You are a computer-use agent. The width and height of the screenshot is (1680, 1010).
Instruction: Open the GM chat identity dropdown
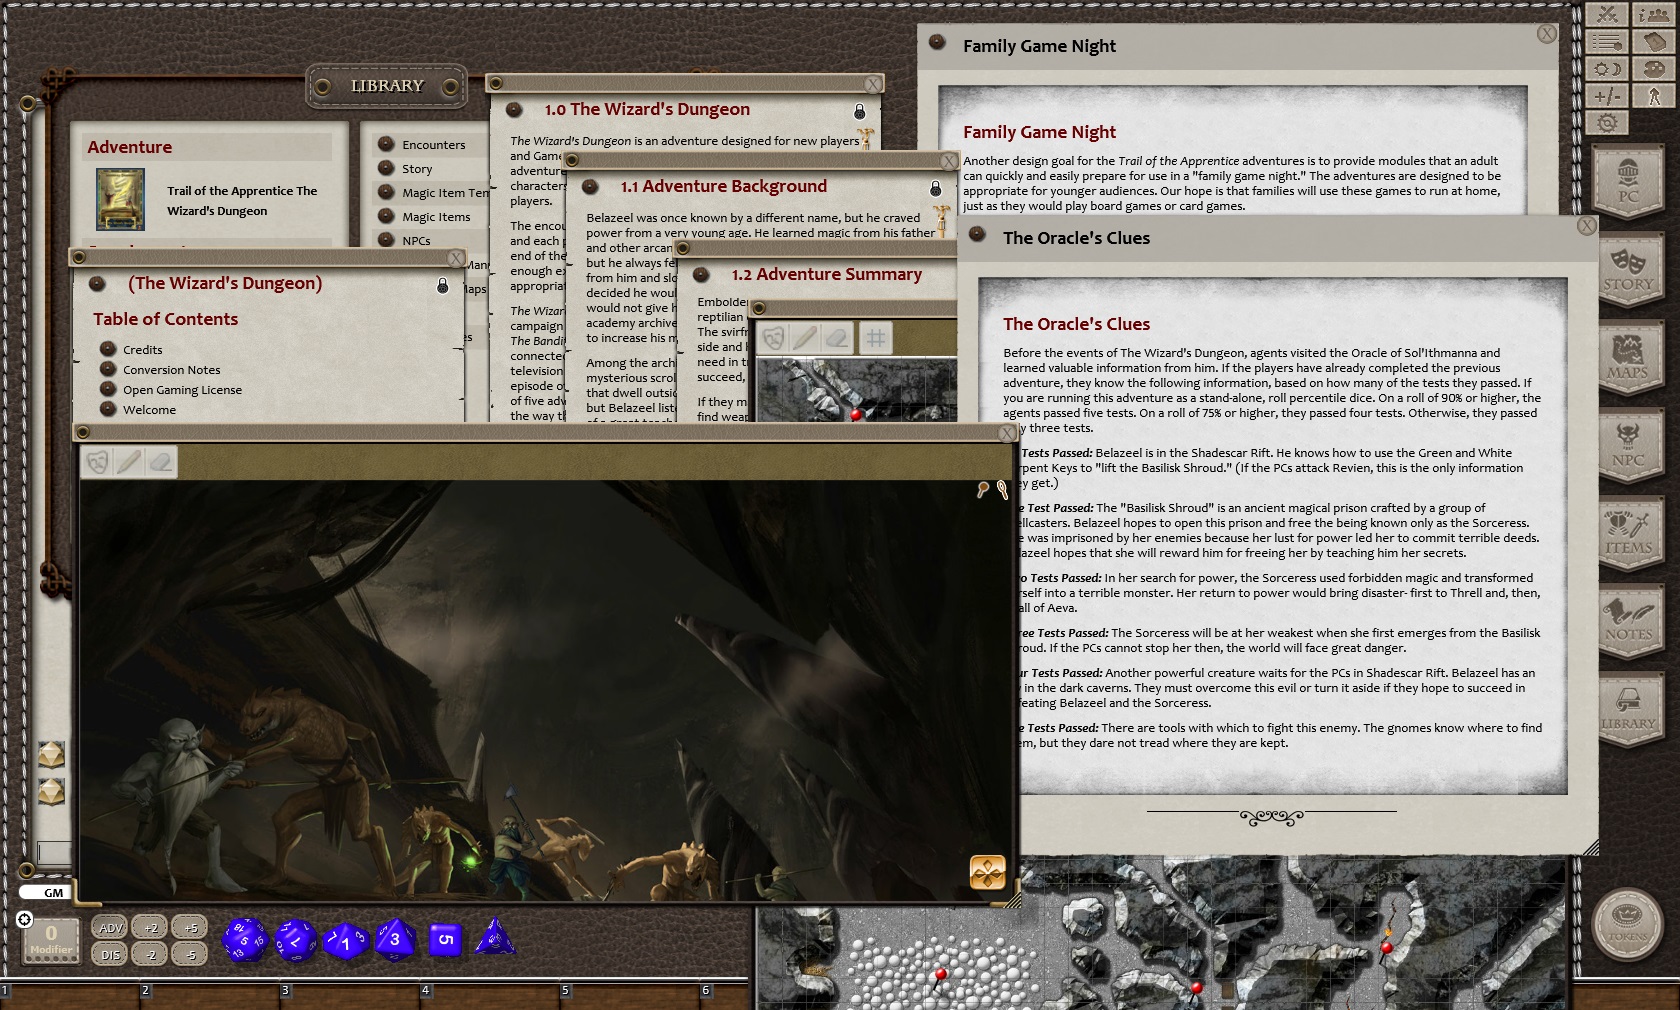pyautogui.click(x=48, y=894)
